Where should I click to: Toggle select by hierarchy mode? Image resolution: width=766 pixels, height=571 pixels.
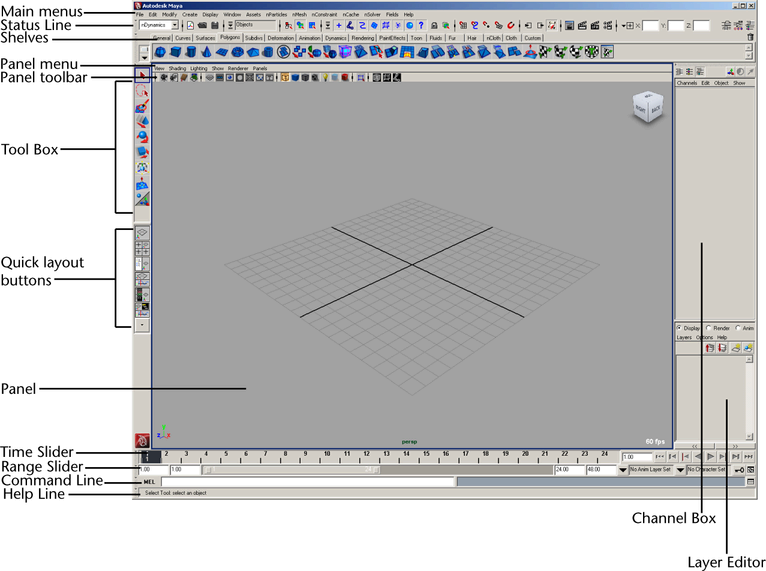click(x=289, y=25)
